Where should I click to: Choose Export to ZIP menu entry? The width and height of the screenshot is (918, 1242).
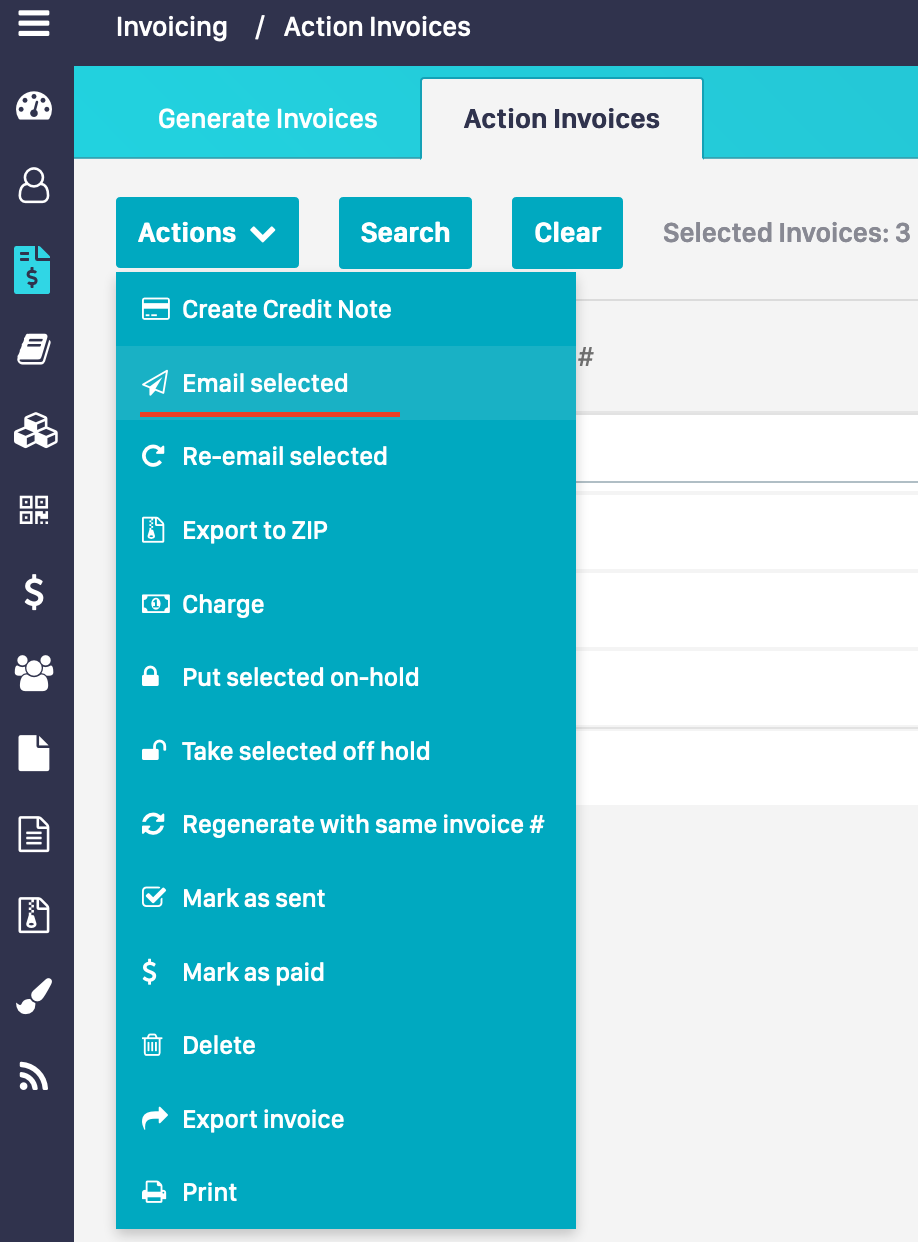pyautogui.click(x=255, y=530)
